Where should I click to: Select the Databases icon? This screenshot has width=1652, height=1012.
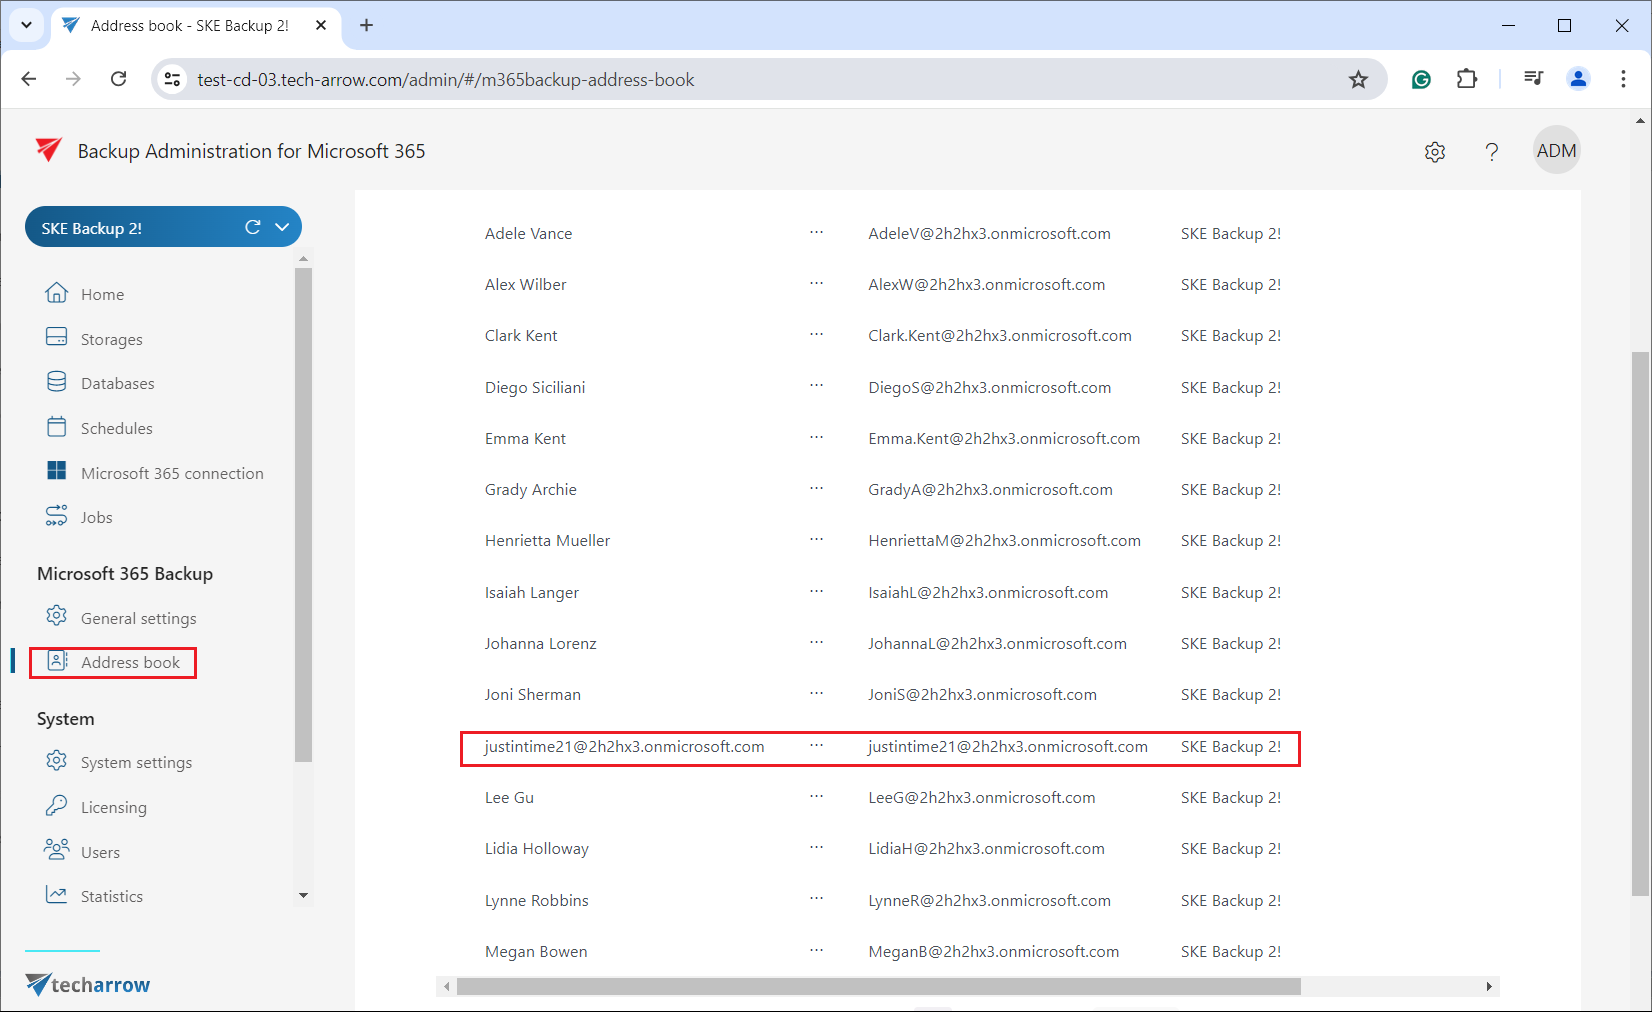[x=57, y=383]
